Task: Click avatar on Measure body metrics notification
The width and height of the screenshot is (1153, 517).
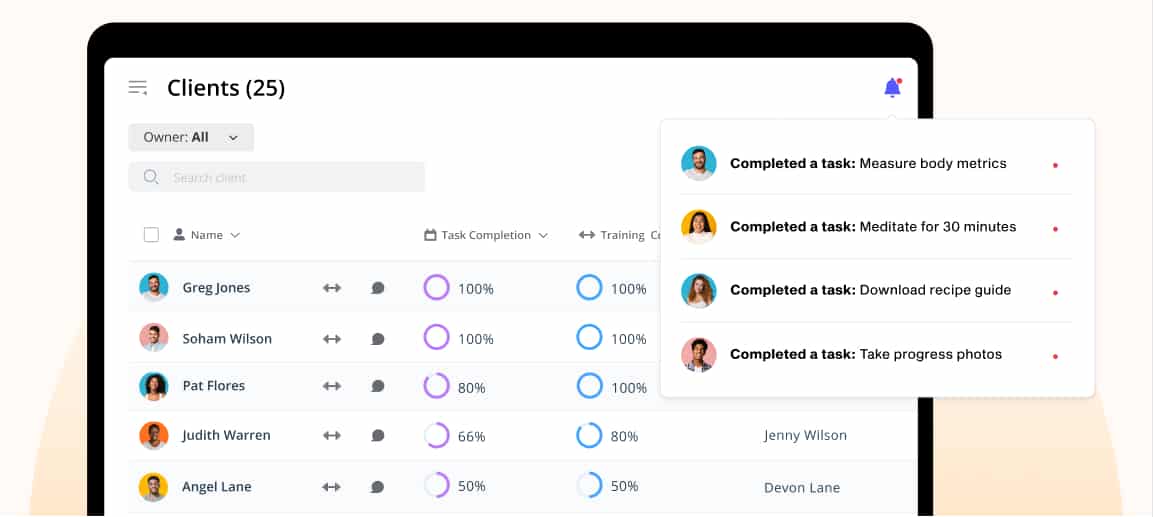Action: pyautogui.click(x=699, y=163)
